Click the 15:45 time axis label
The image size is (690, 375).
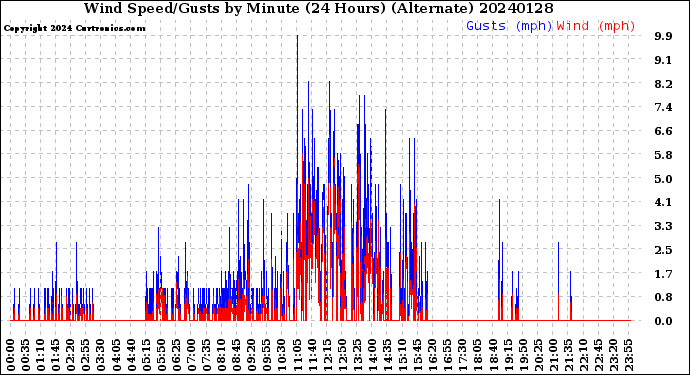[417, 354]
